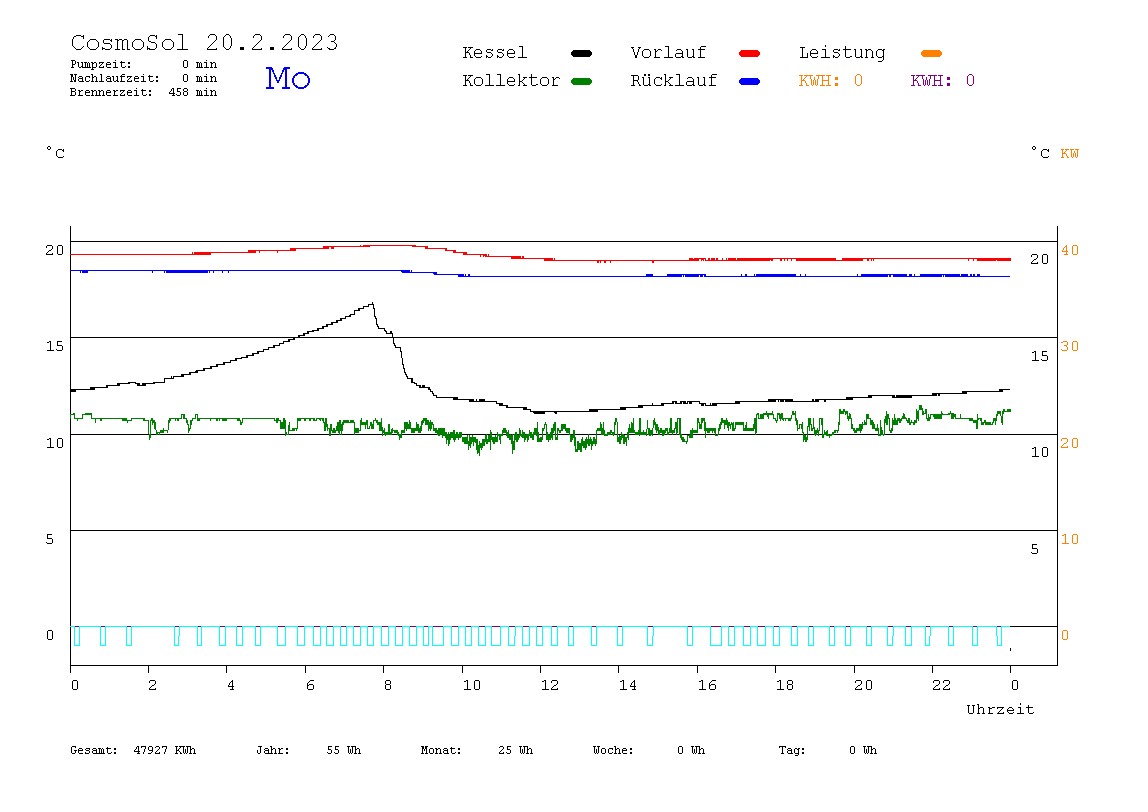The image size is (1148, 812).
Task: Click the 'Pumpzeit:' label
Action: pyautogui.click(x=101, y=64)
